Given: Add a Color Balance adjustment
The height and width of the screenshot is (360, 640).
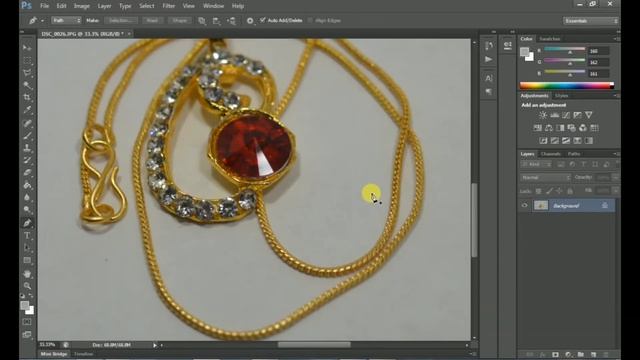Looking at the screenshot, I should coord(549,128).
